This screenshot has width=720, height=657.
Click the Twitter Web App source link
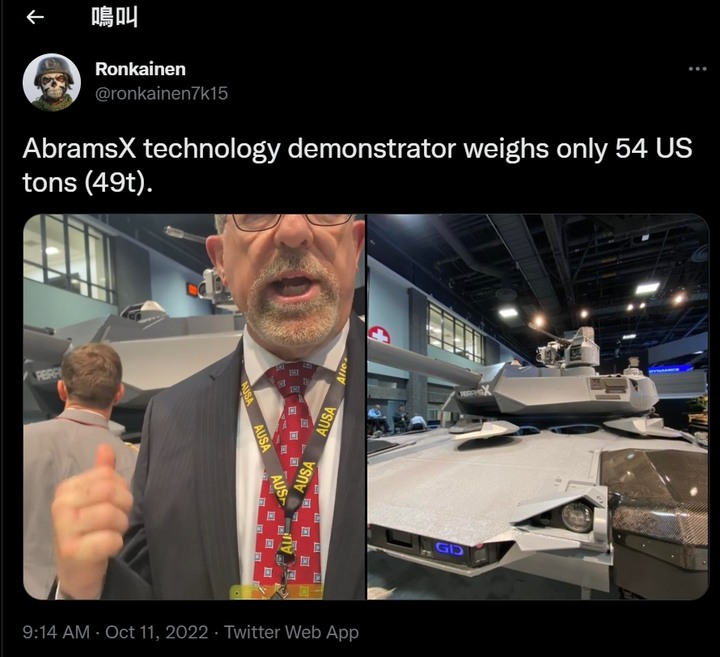(x=291, y=632)
